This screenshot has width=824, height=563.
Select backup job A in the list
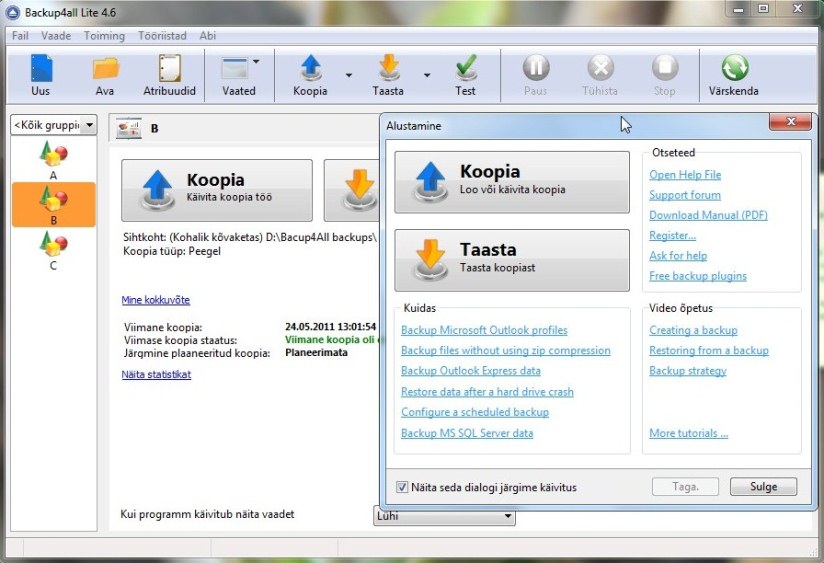pyautogui.click(x=53, y=160)
